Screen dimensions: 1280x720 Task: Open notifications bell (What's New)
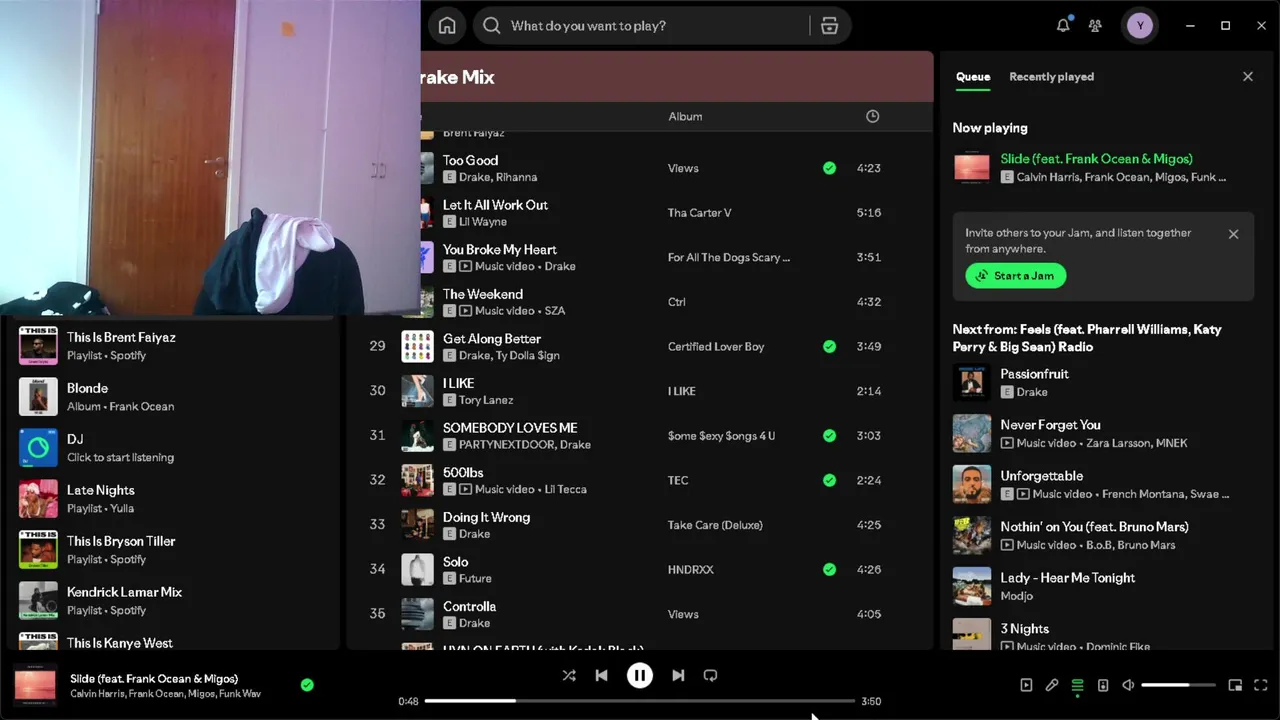(1063, 26)
